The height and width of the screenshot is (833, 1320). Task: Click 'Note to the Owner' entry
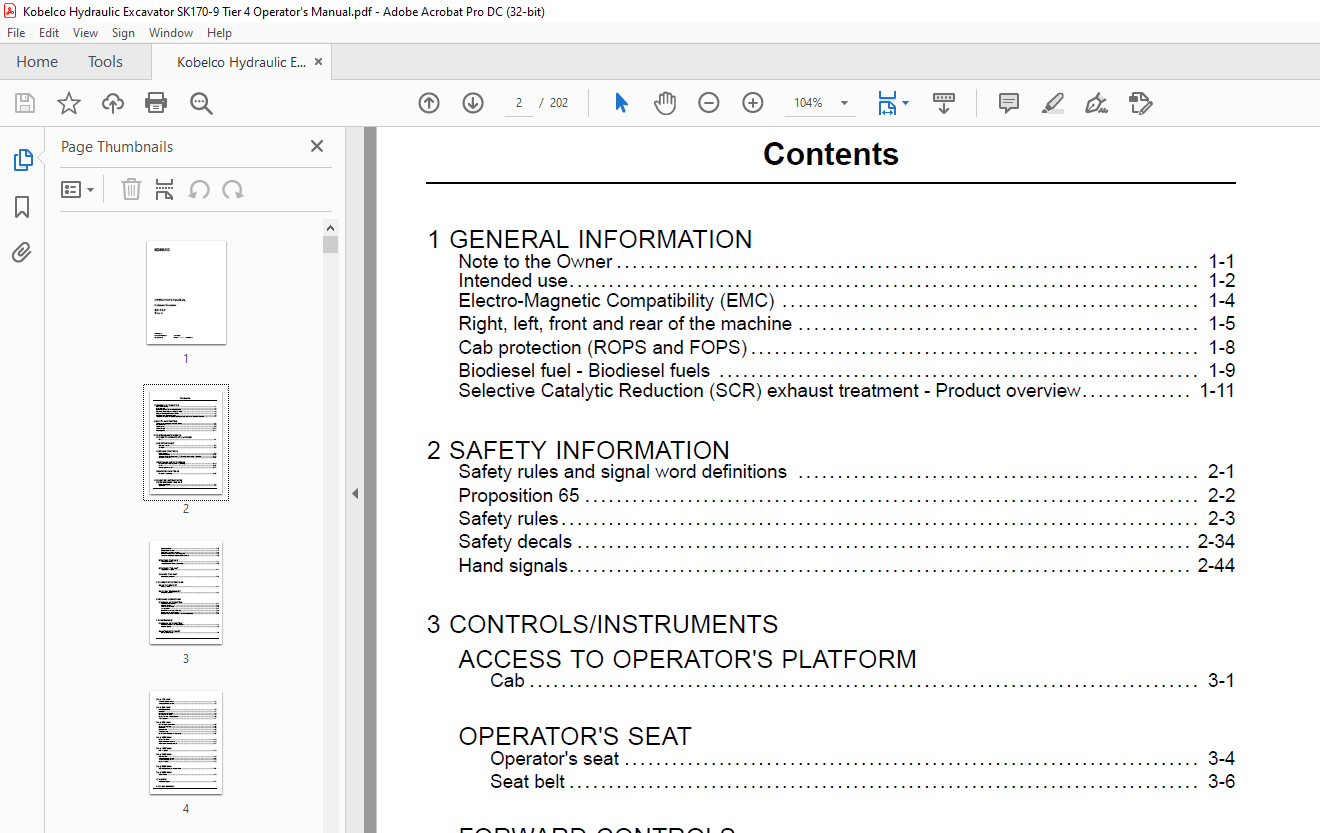pos(535,262)
